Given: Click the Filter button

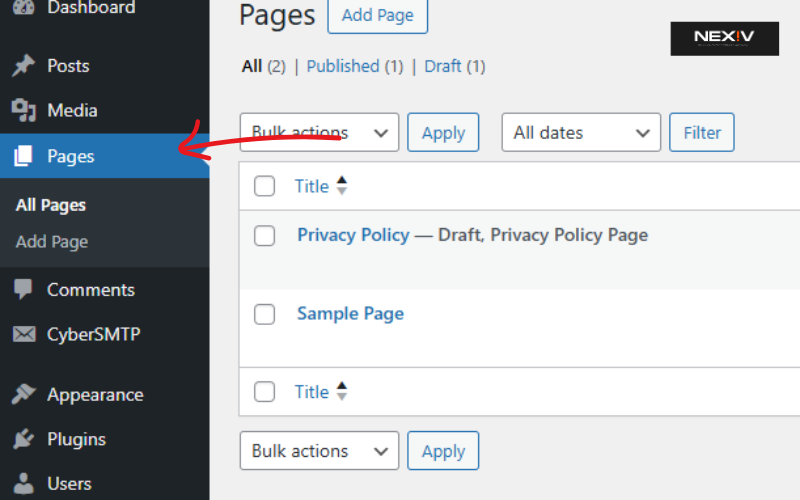Looking at the screenshot, I should 702,133.
